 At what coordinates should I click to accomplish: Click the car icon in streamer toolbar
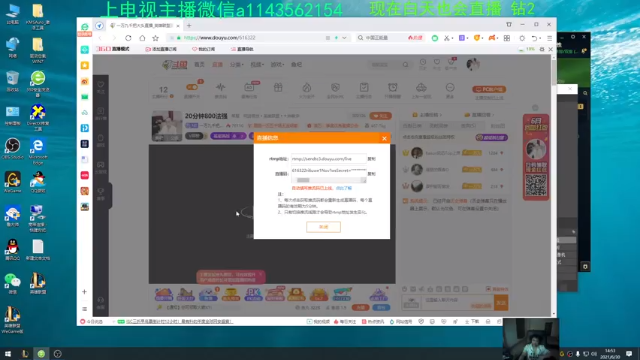[x=421, y=87]
